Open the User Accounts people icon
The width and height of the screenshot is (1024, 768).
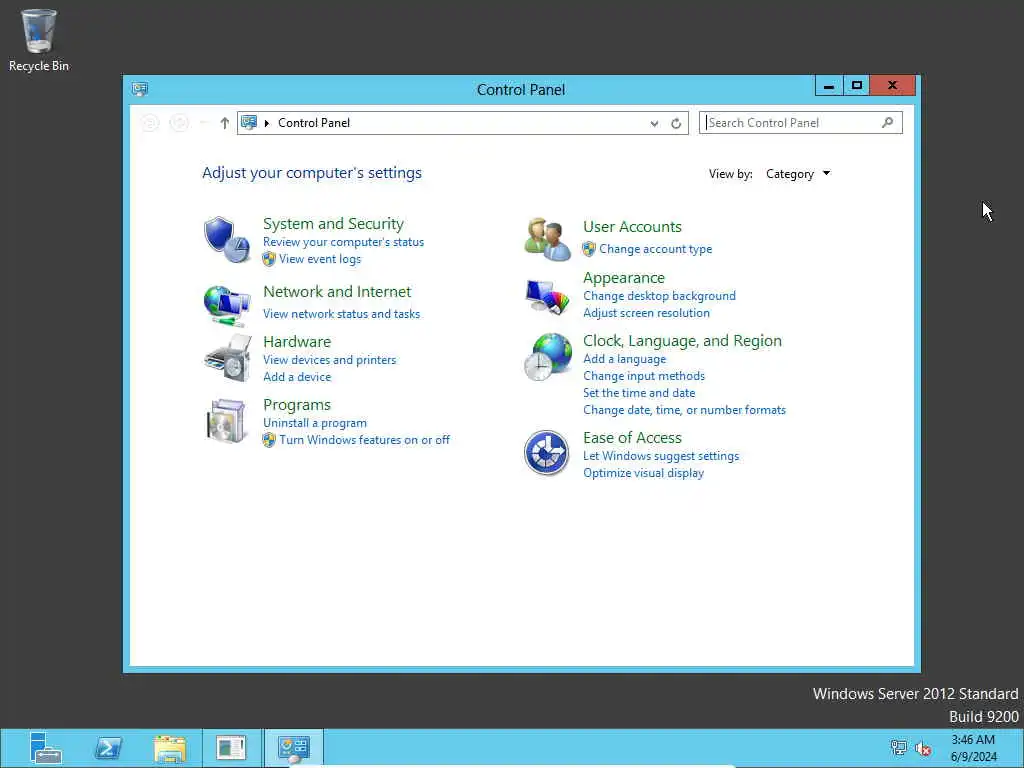[547, 239]
